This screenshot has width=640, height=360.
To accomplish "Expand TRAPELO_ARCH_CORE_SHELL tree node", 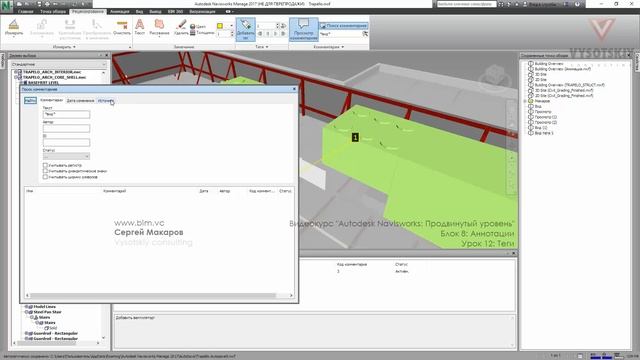I will pos(16,77).
